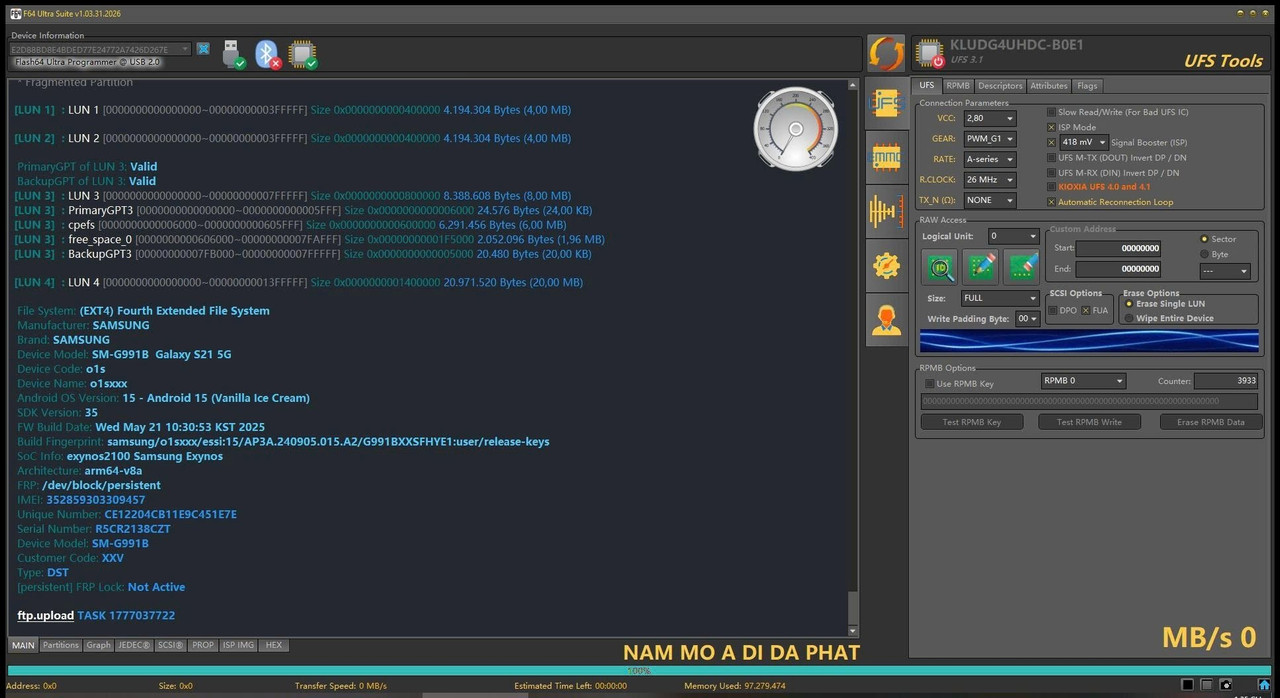
Task: Select the Byte radio button
Action: (x=1204, y=254)
